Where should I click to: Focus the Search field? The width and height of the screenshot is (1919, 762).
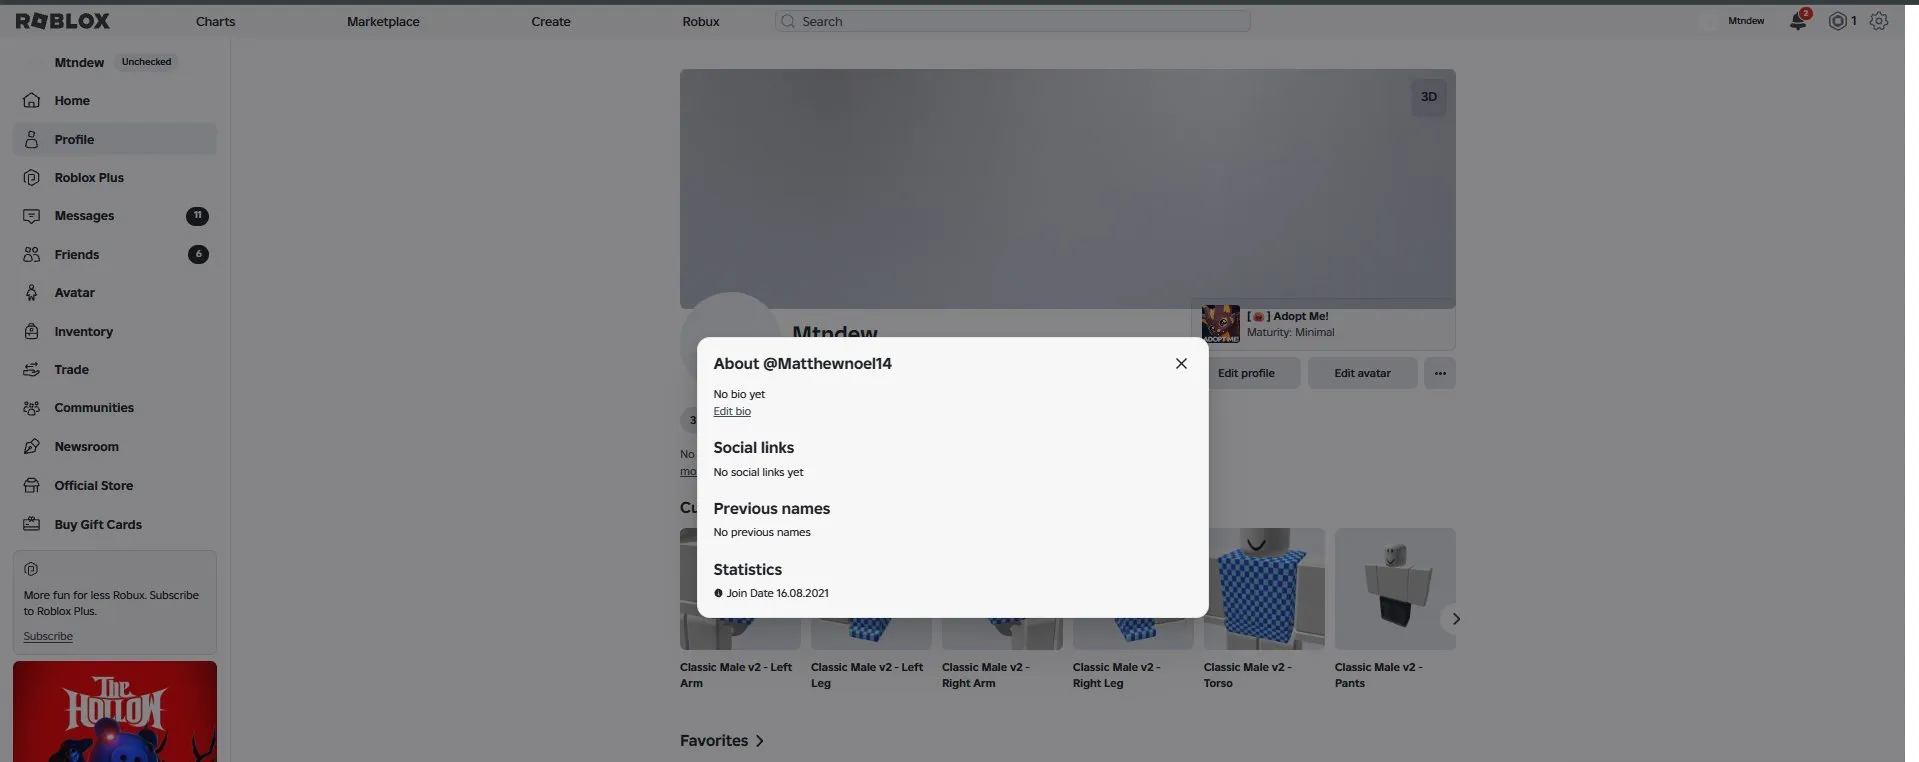[1012, 21]
